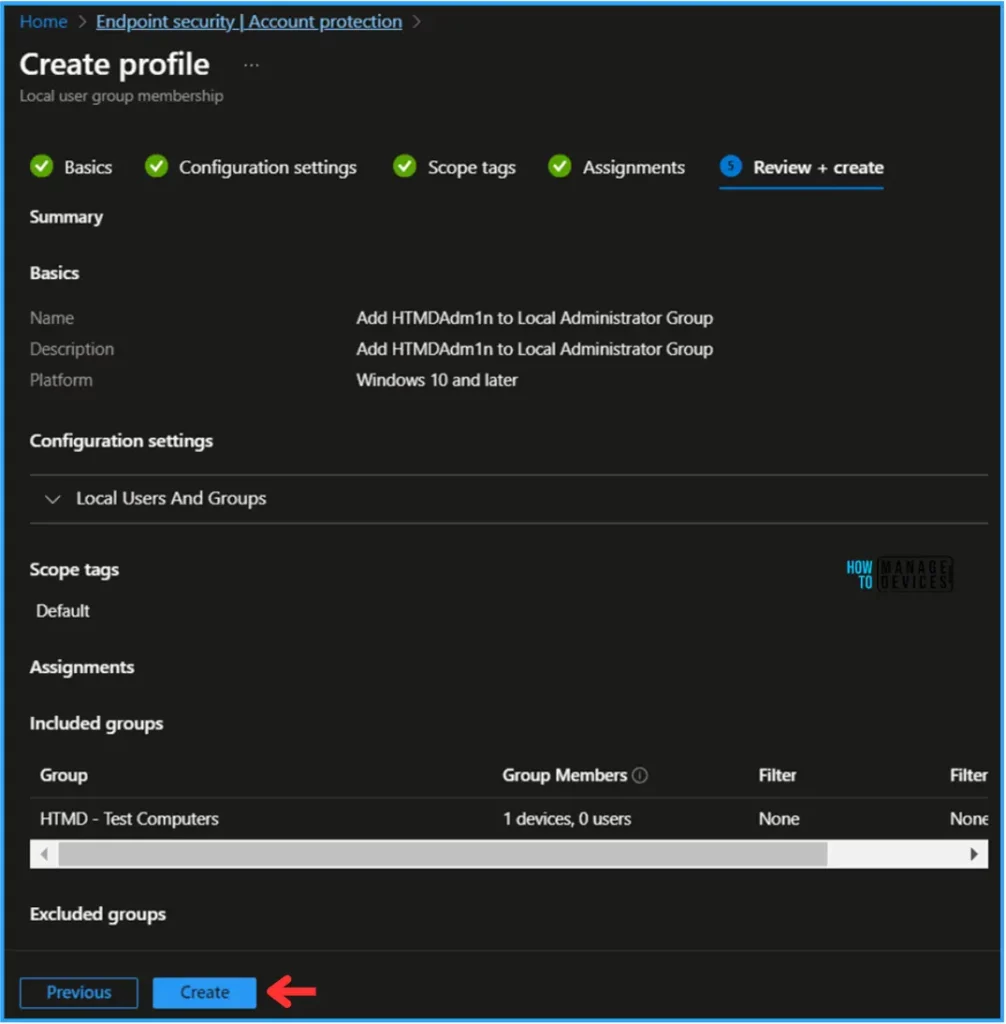The image size is (1006, 1024).
Task: Click the breadcrumb chevron after Home
Action: (x=82, y=22)
